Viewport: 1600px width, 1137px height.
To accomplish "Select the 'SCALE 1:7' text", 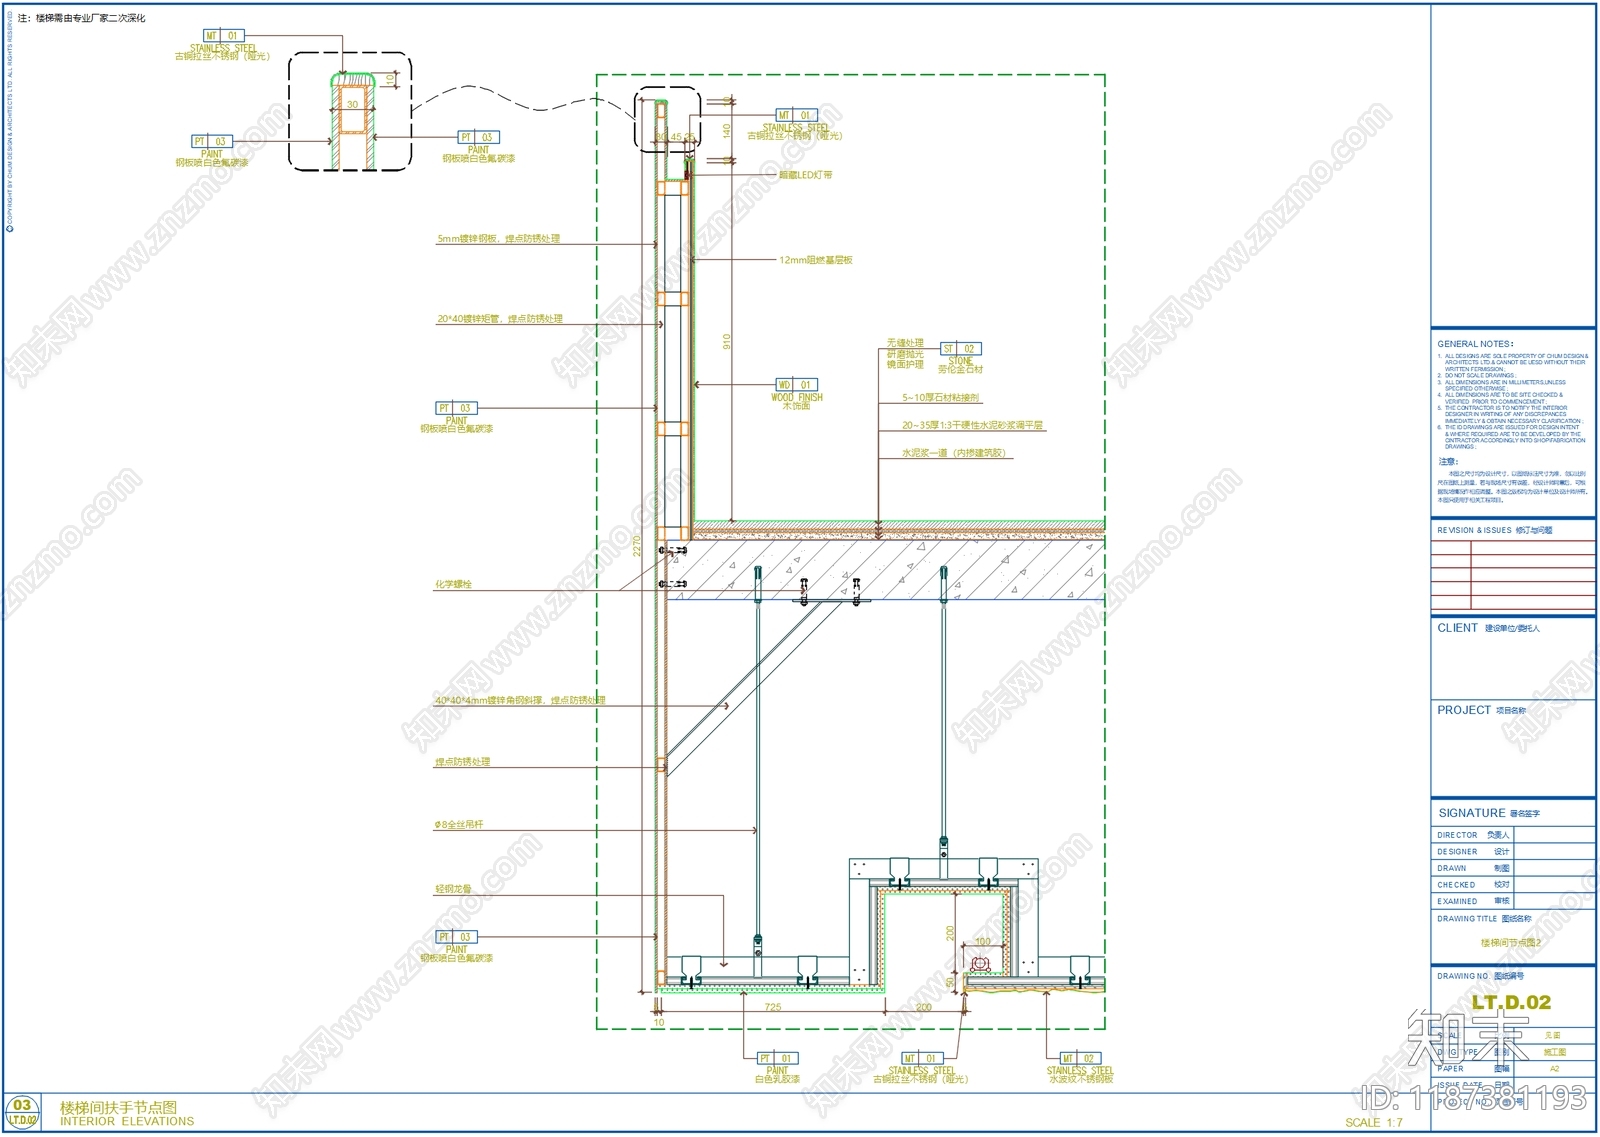I will click(x=1374, y=1123).
